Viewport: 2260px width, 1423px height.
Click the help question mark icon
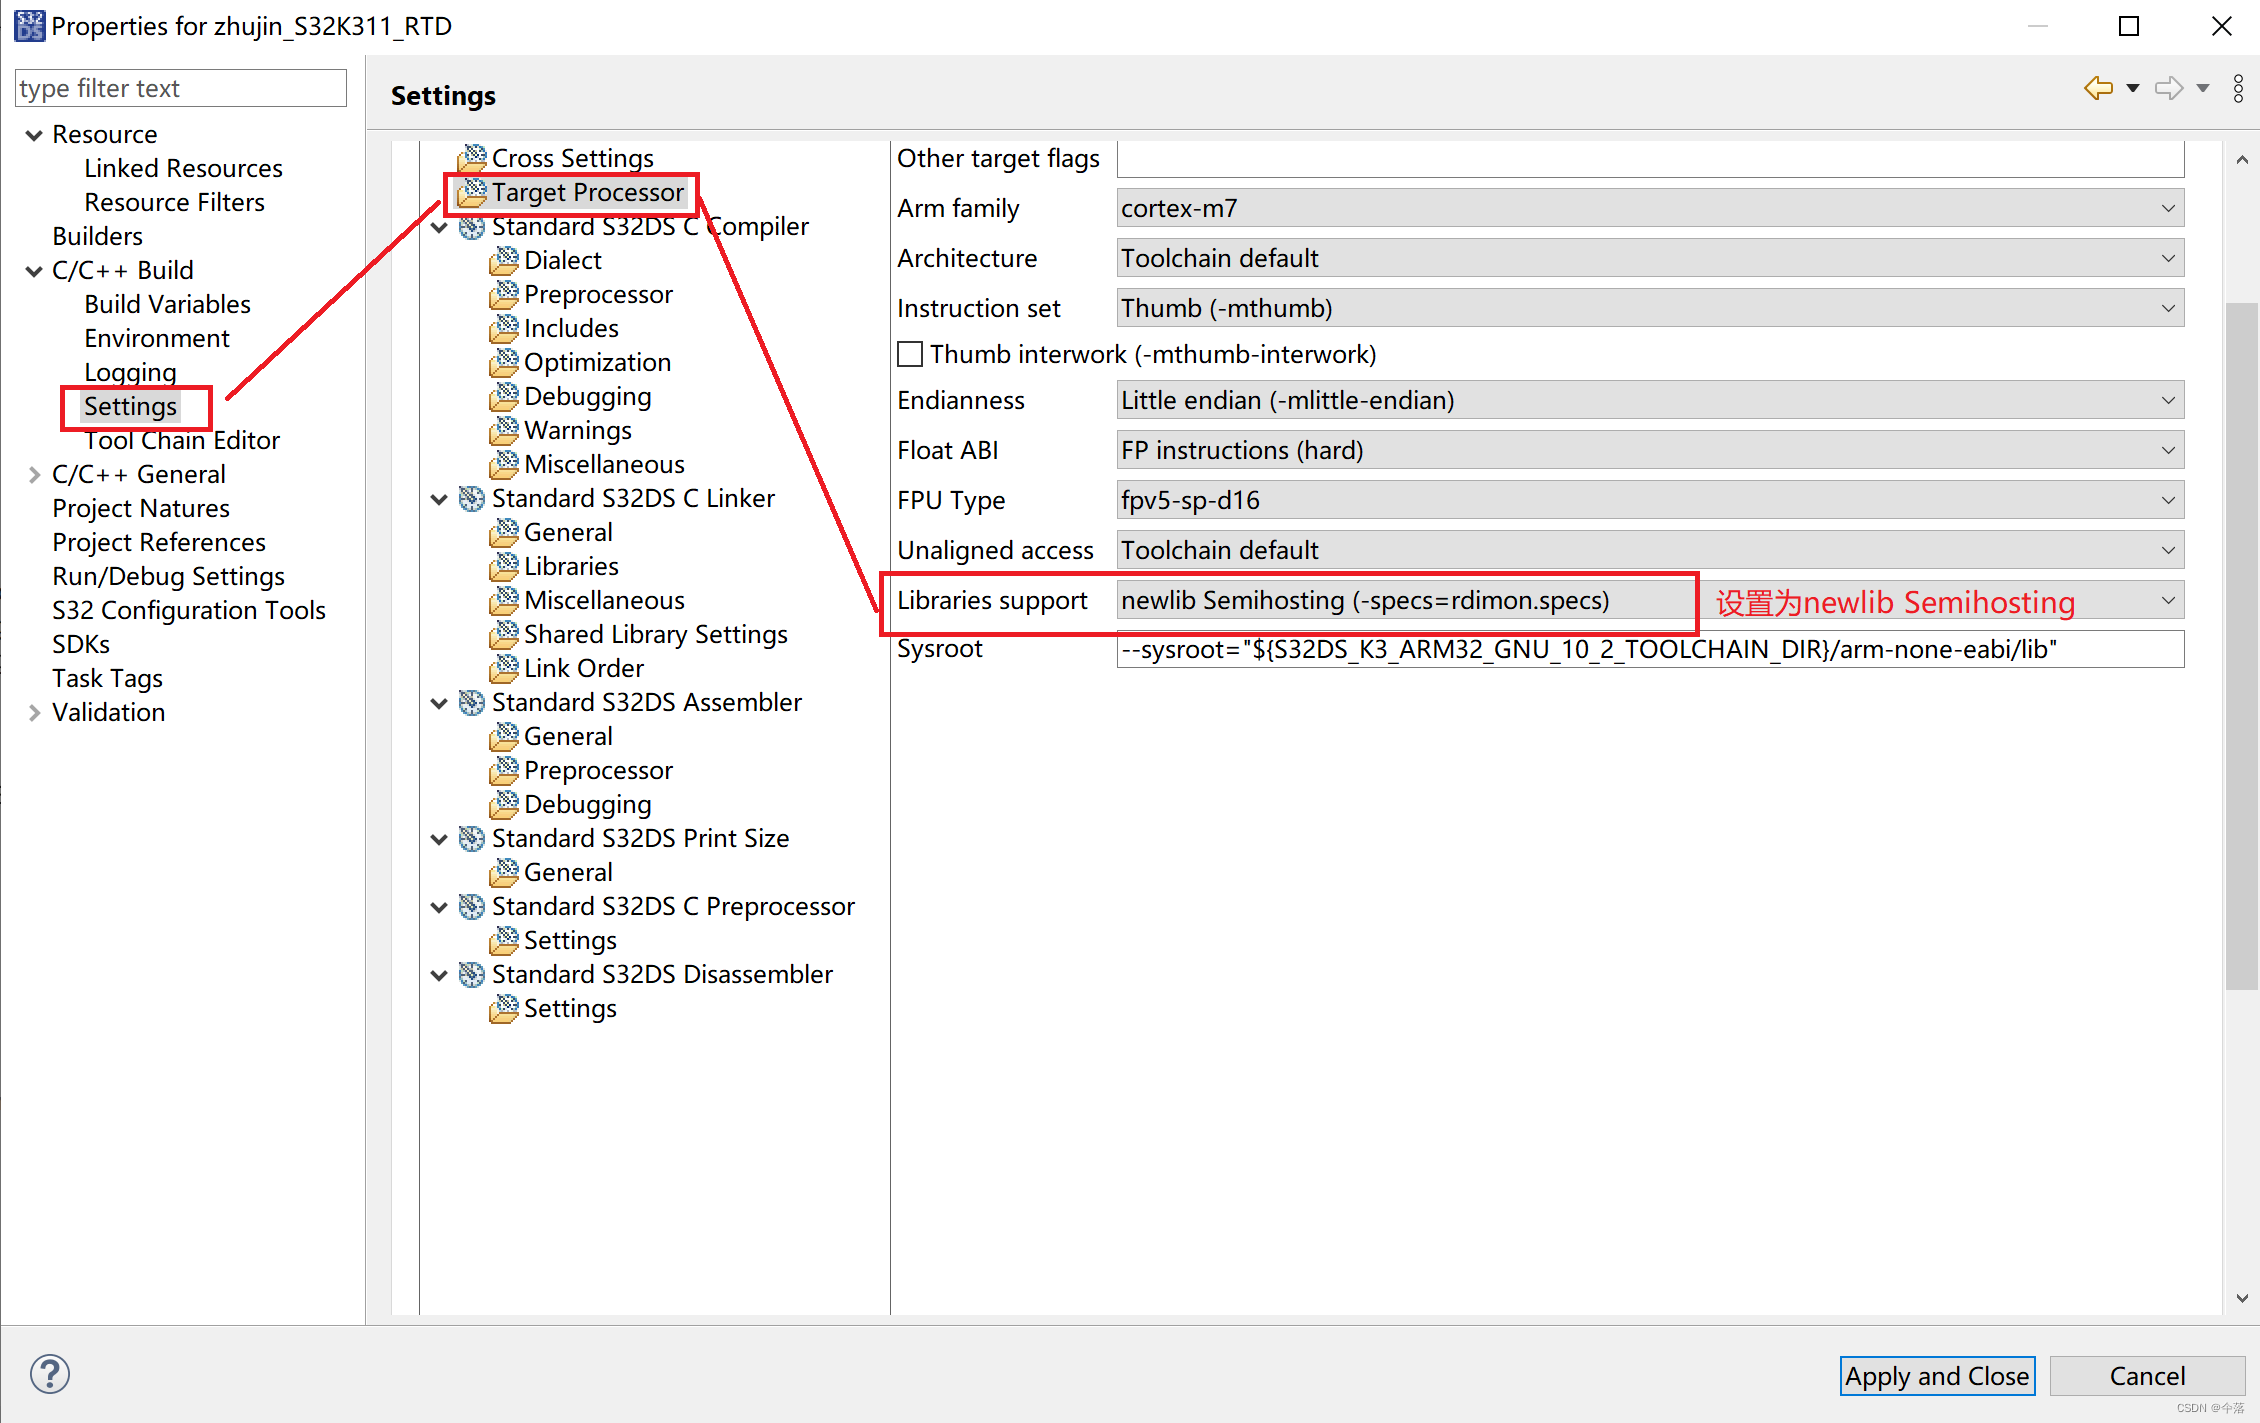[49, 1374]
